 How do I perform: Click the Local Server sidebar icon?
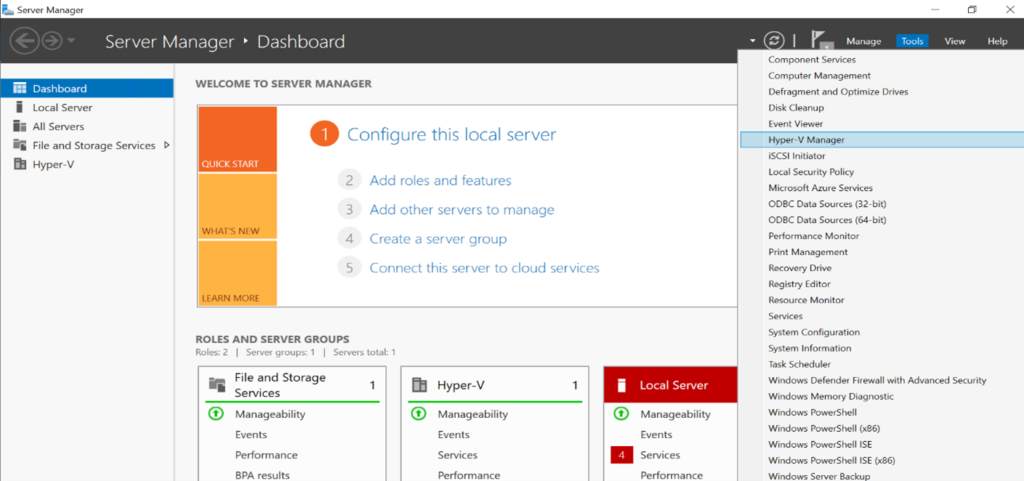[x=20, y=108]
